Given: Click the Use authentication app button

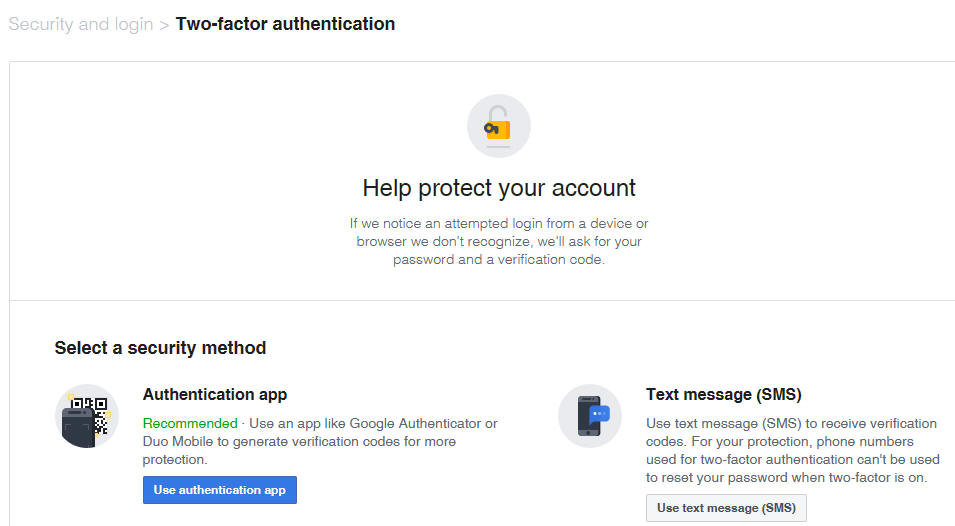Looking at the screenshot, I should coord(220,490).
